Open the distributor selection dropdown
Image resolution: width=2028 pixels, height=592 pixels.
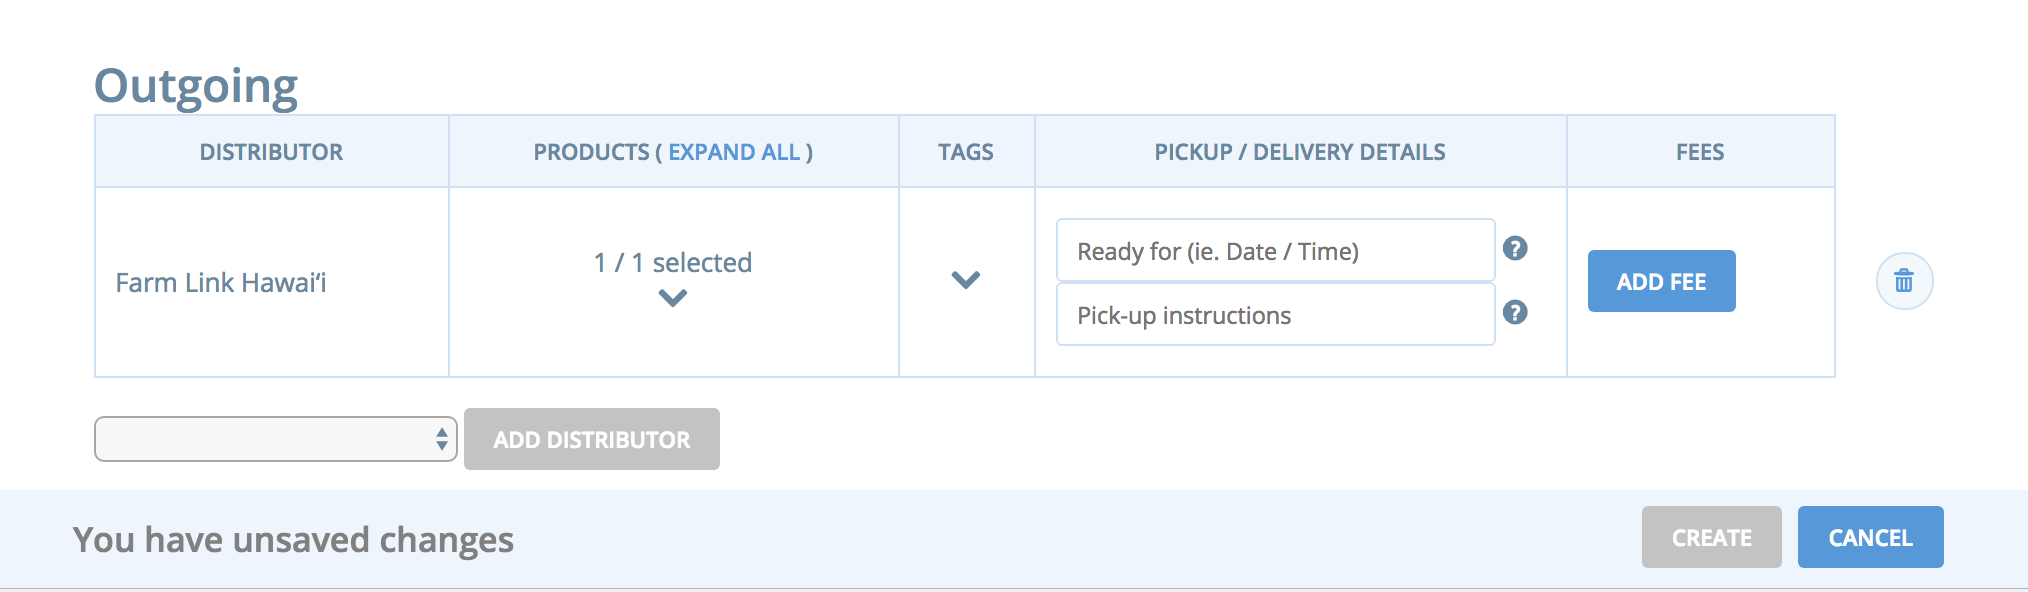coord(274,438)
